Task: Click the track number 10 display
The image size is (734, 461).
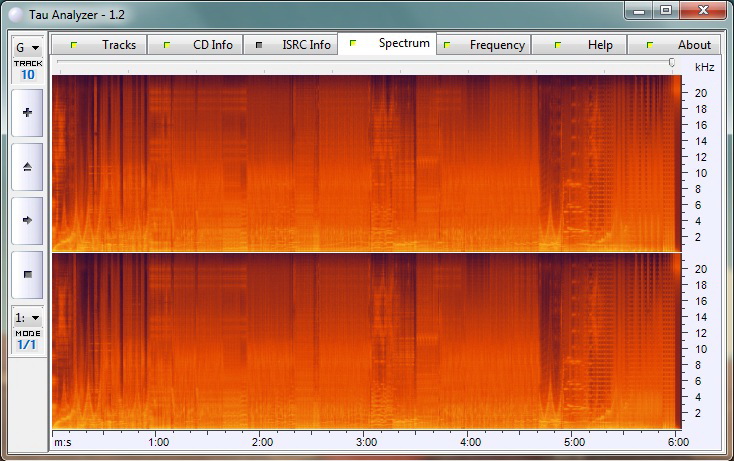Action: click(x=28, y=75)
